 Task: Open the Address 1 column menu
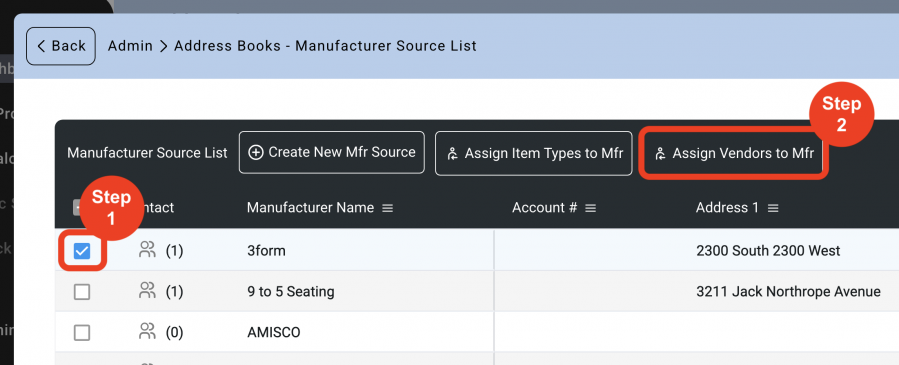773,209
